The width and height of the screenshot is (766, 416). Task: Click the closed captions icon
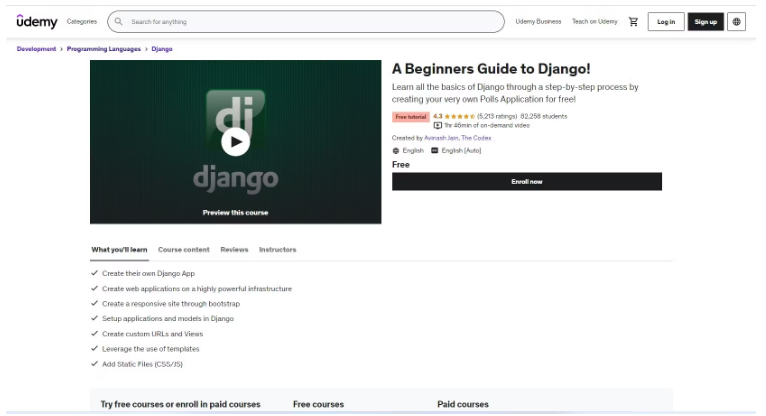click(434, 150)
